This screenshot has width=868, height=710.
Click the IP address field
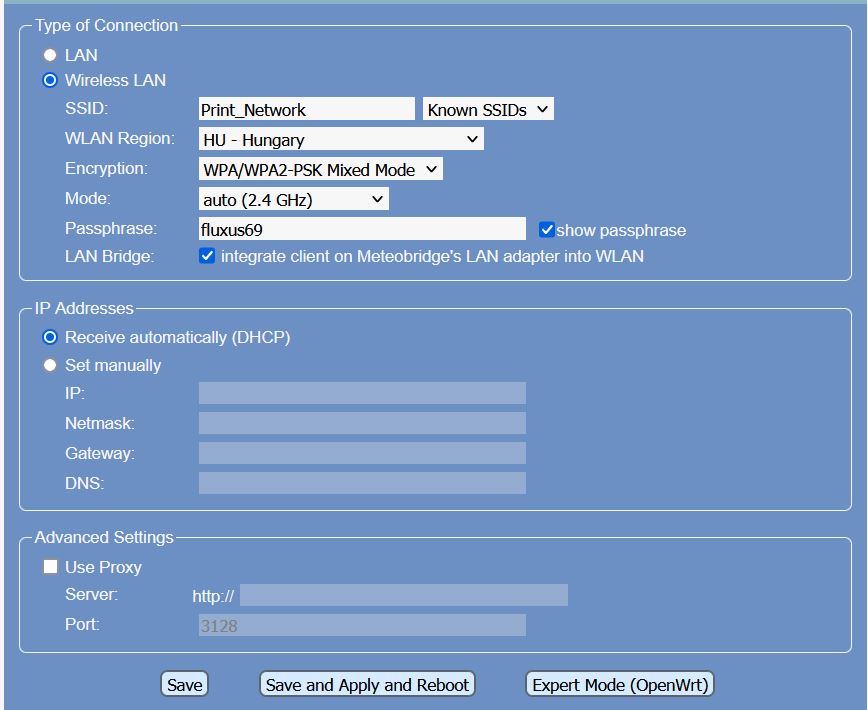[x=362, y=393]
